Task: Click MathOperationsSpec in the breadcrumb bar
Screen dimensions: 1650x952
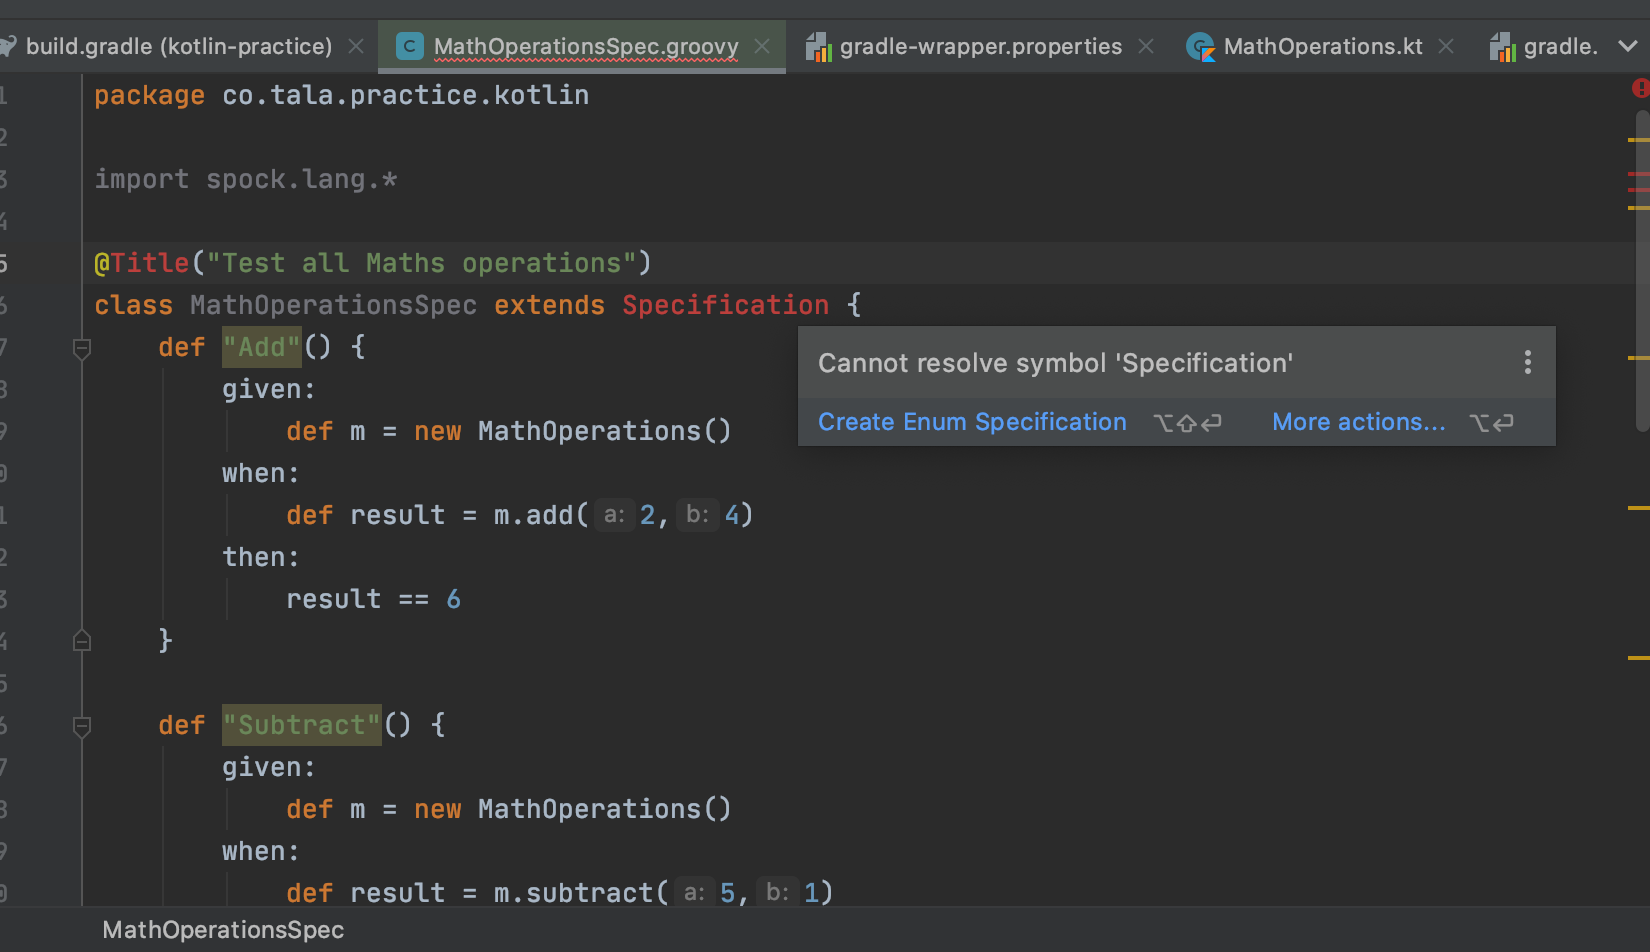Action: tap(222, 929)
